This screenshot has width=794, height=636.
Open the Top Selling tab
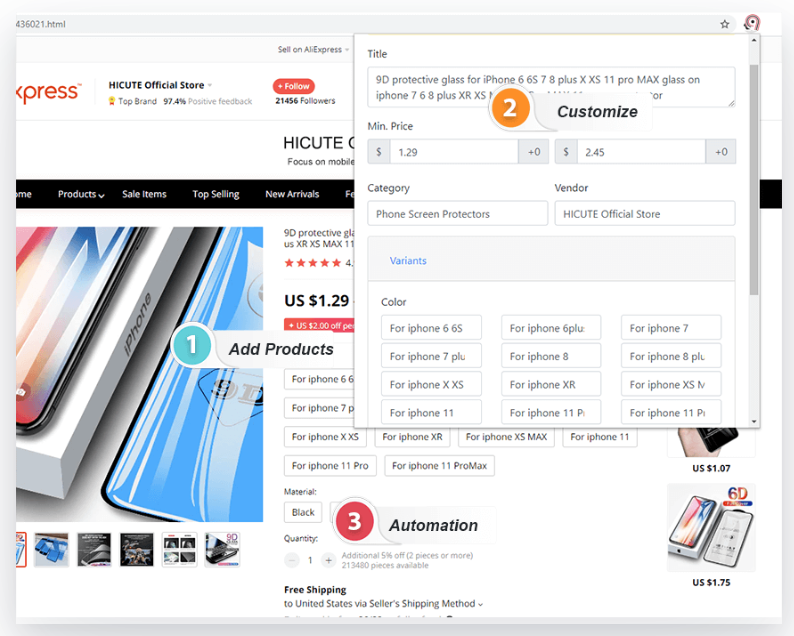(x=216, y=194)
